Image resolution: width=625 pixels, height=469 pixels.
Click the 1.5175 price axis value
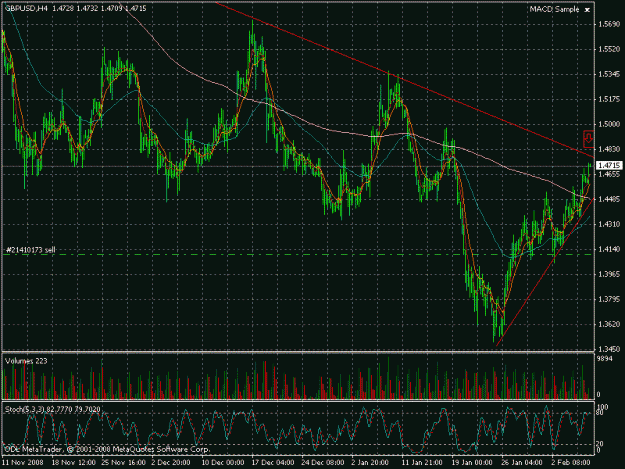[x=609, y=99]
